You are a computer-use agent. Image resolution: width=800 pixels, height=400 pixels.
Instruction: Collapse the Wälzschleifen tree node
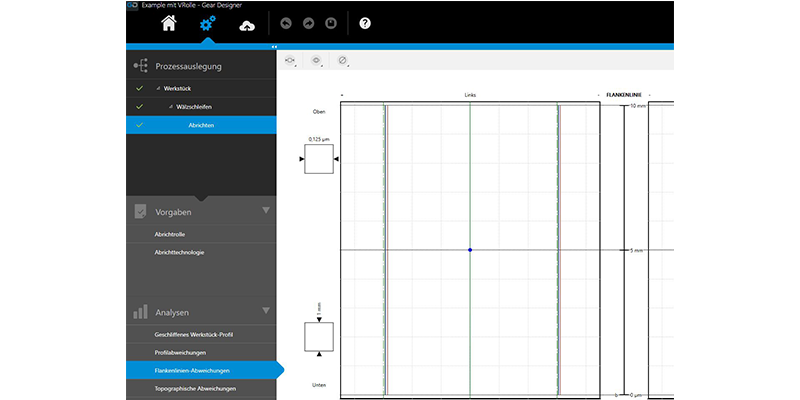171,107
